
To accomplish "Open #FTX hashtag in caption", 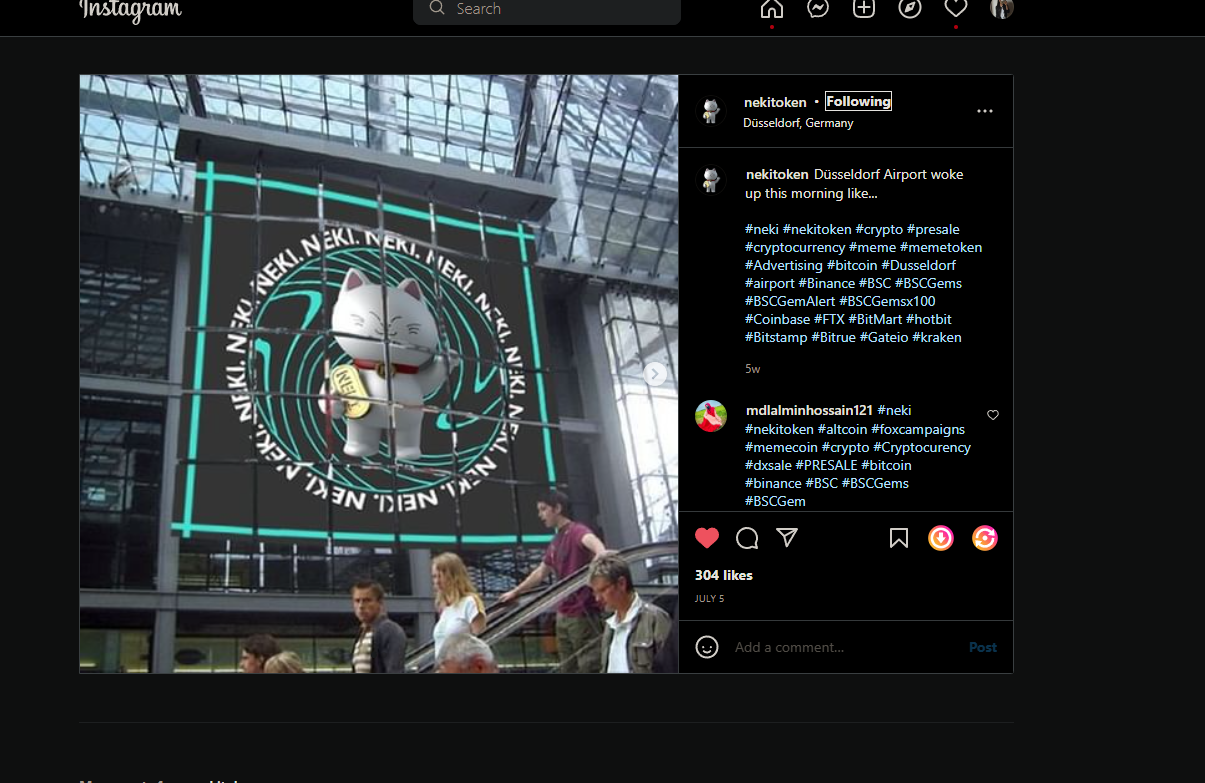I will tap(829, 319).
